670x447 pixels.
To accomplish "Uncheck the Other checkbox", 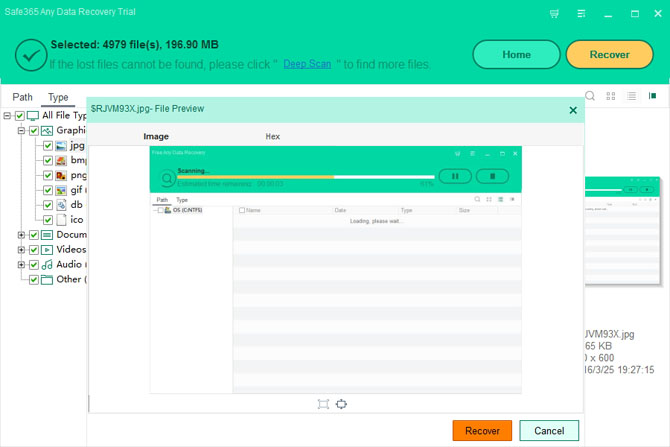I will click(x=34, y=279).
